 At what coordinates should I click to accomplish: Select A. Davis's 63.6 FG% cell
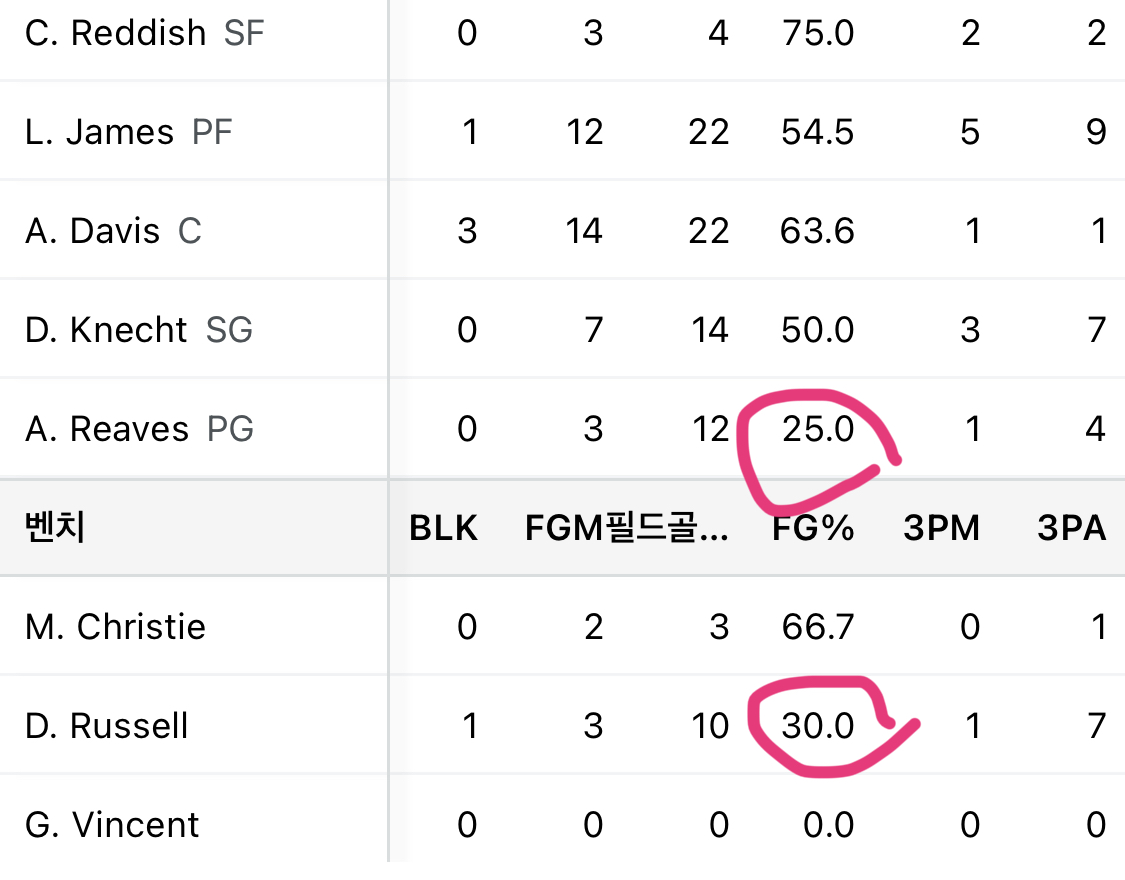[818, 231]
